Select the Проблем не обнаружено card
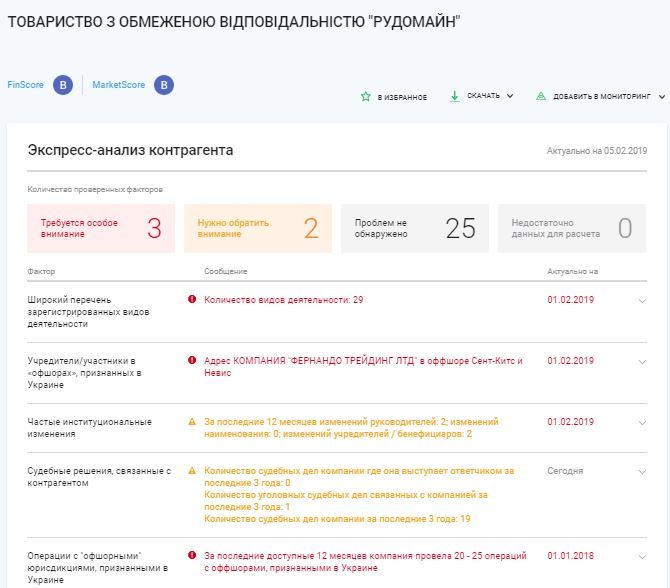The image size is (670, 588). tap(415, 228)
